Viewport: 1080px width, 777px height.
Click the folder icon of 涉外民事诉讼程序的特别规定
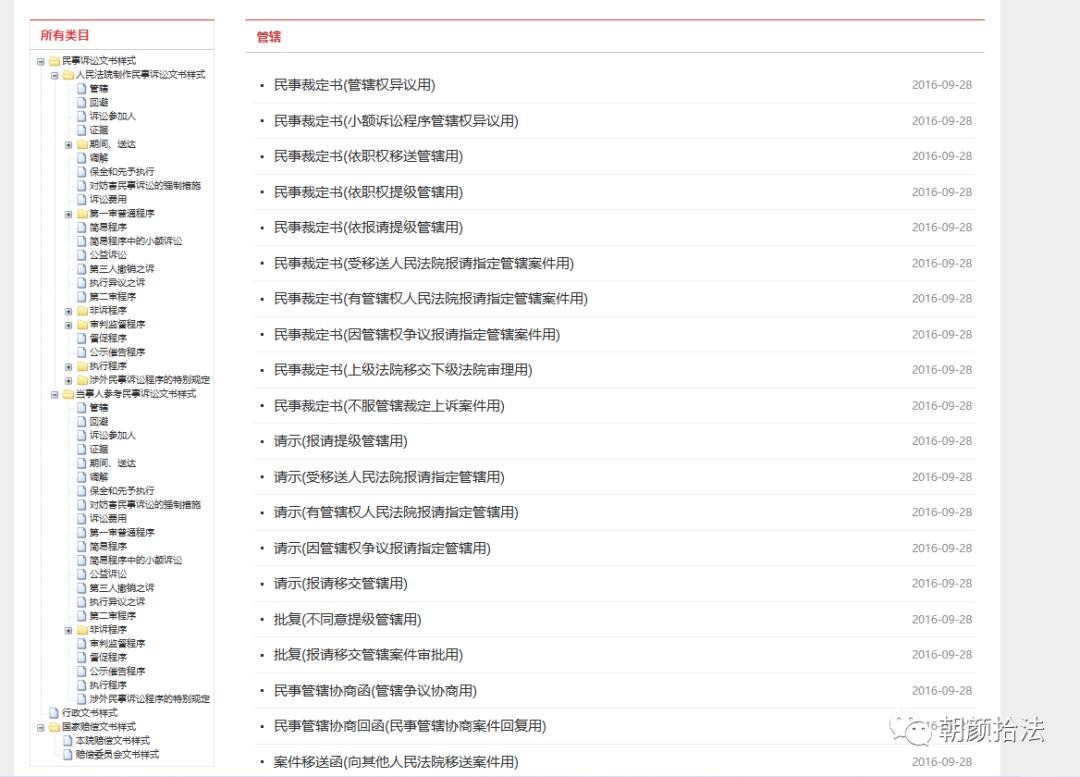(82, 380)
